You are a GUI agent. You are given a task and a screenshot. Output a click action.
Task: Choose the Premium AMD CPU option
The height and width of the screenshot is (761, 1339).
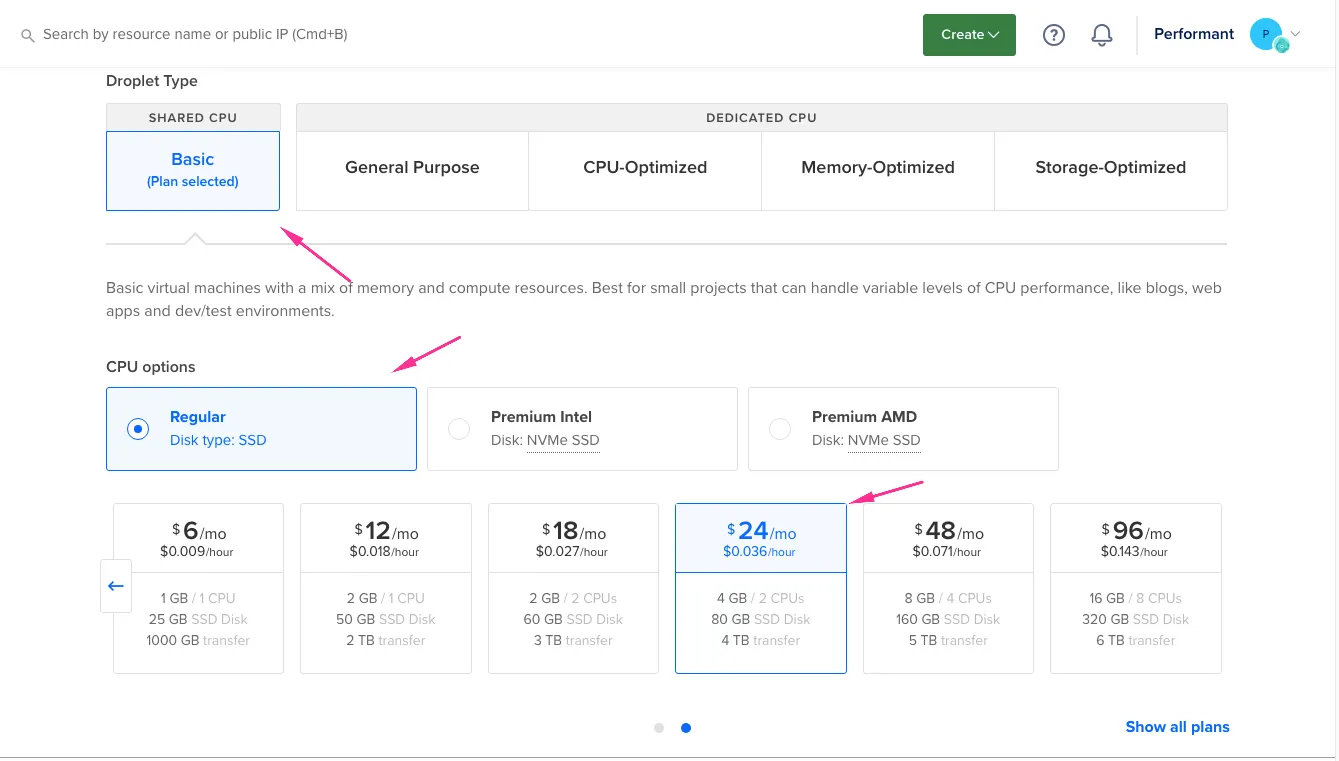point(903,429)
